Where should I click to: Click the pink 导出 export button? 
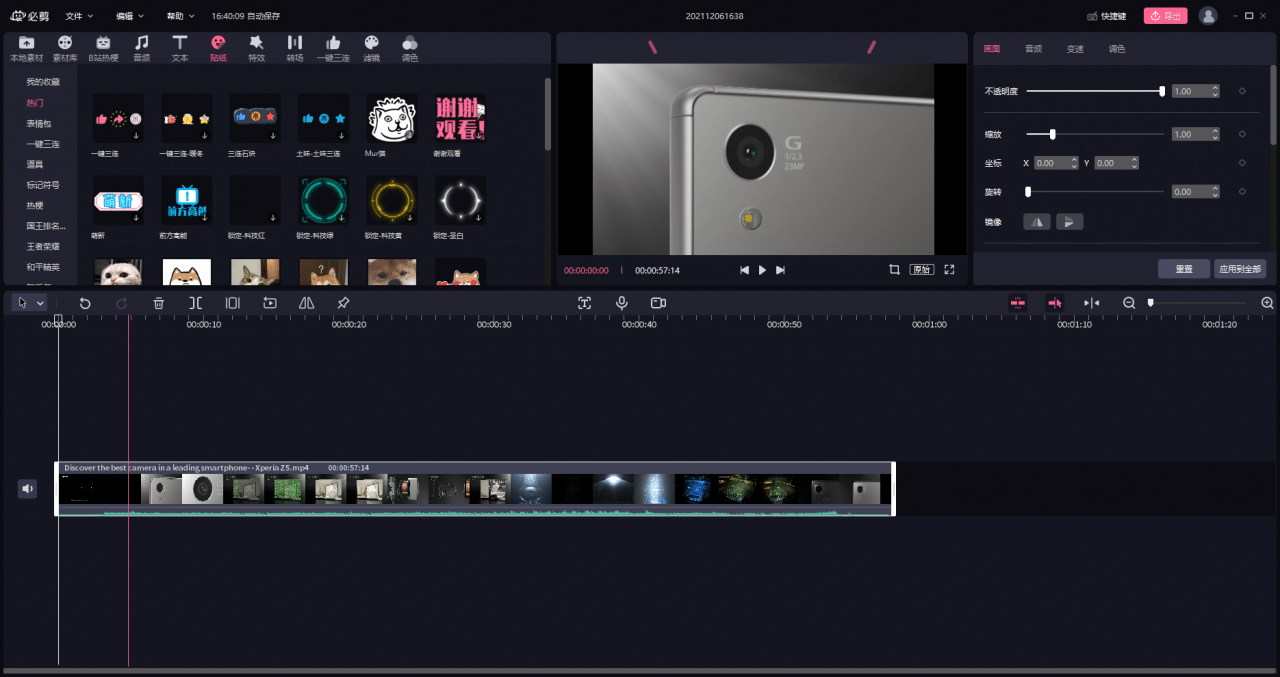point(1165,15)
